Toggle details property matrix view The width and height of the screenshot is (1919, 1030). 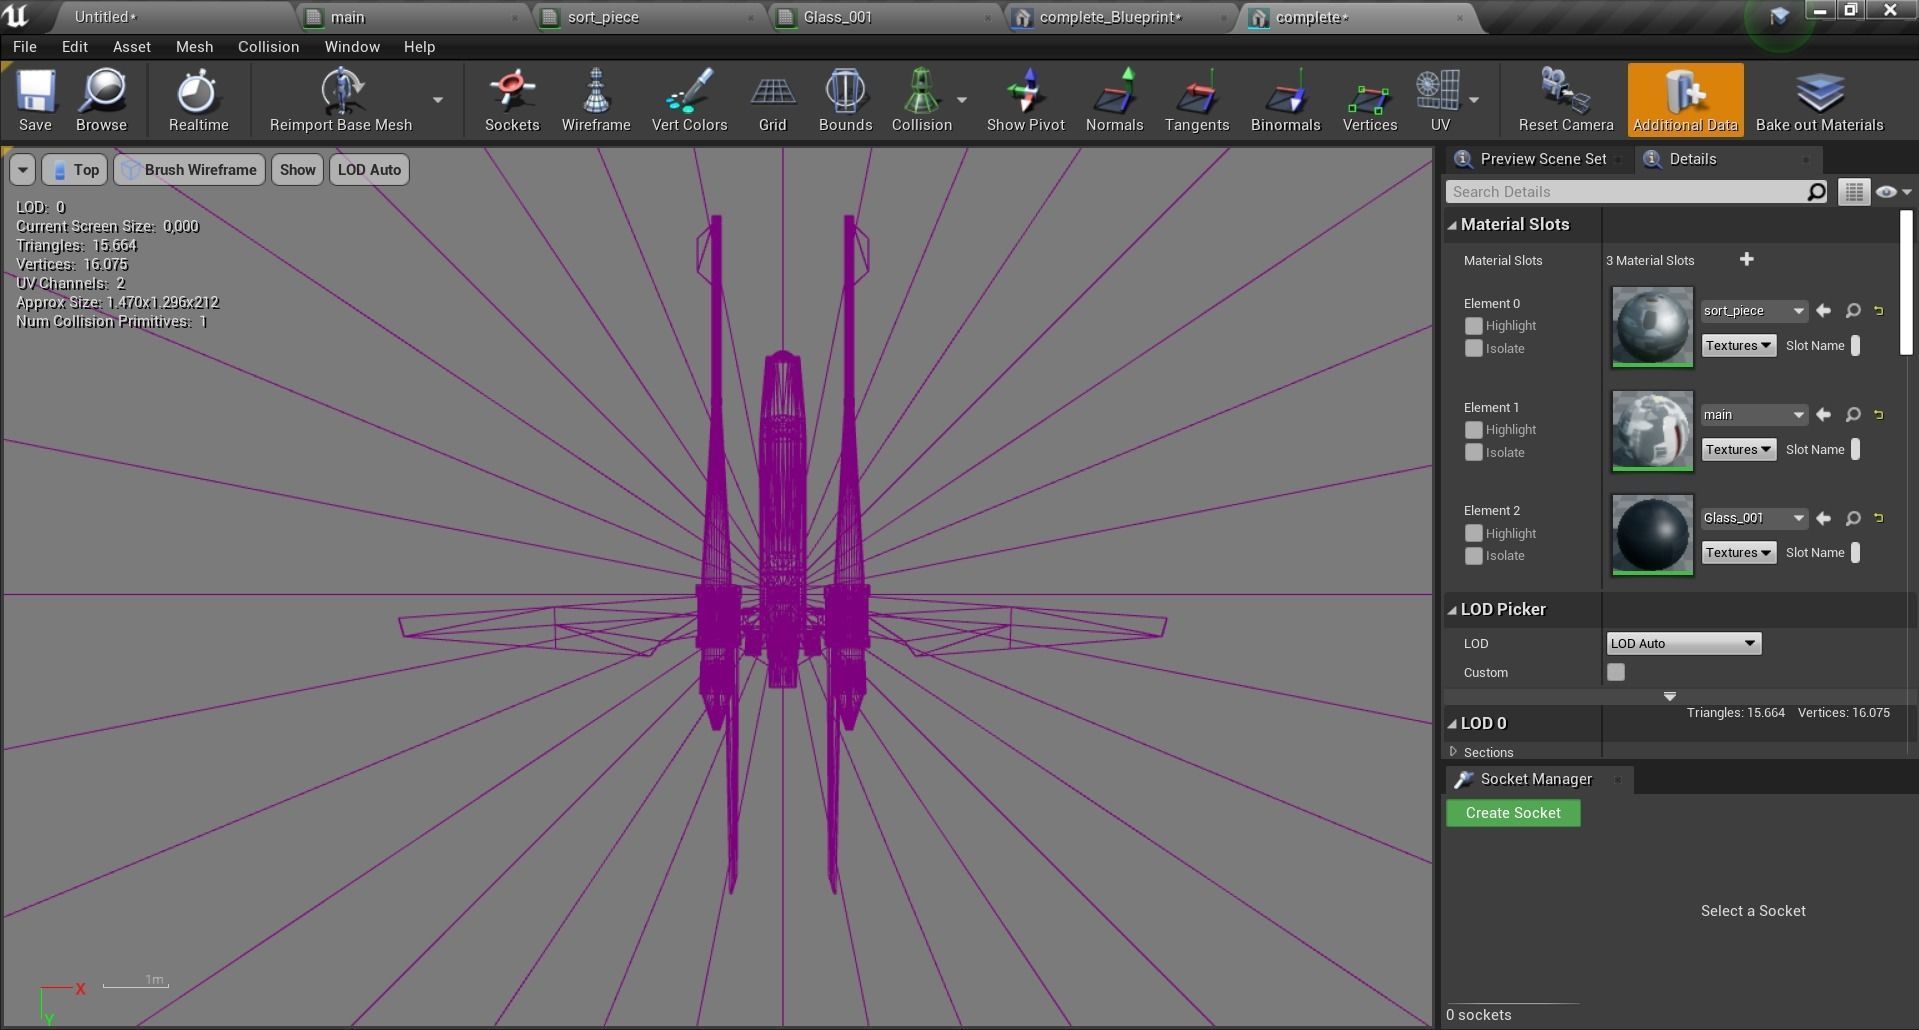pos(1853,192)
